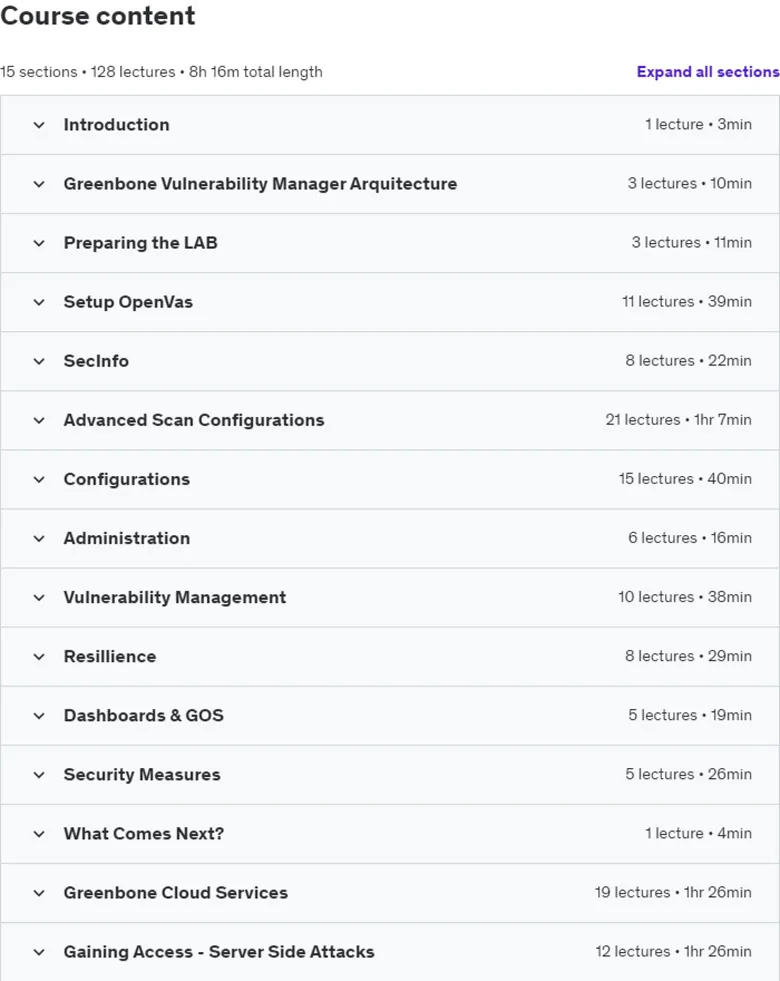Click the chevron icon beside Introduction
780x981 pixels.
click(39, 125)
